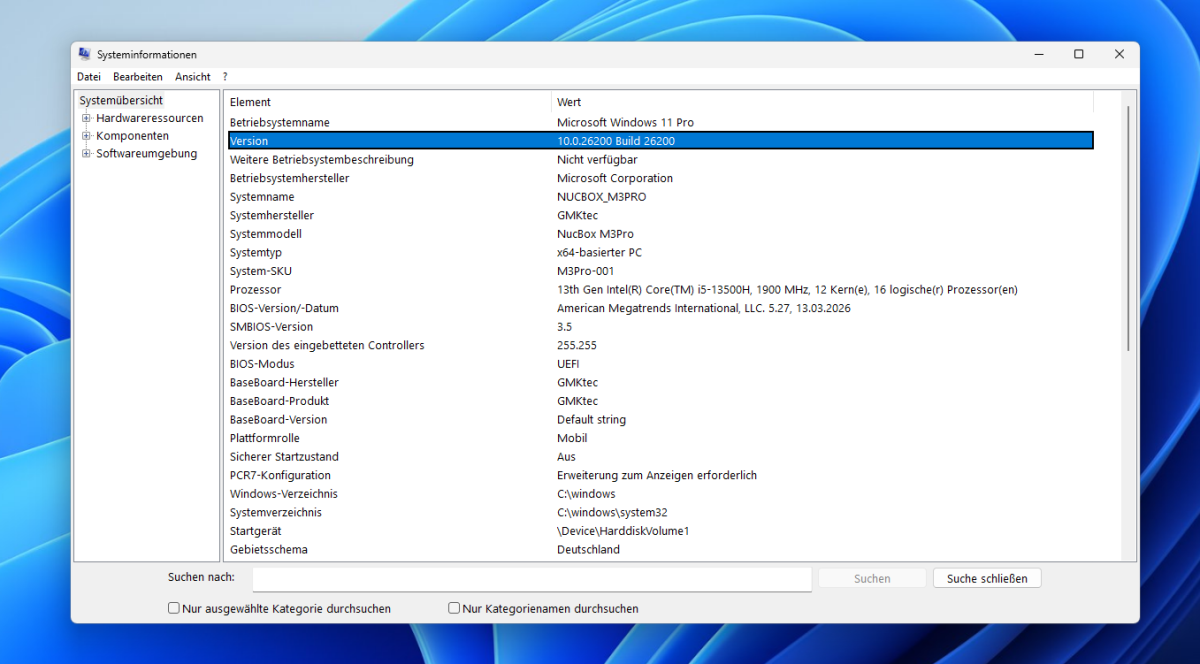The image size is (1200, 664).
Task: Click the value x64-basierter PC
Action: click(x=599, y=252)
